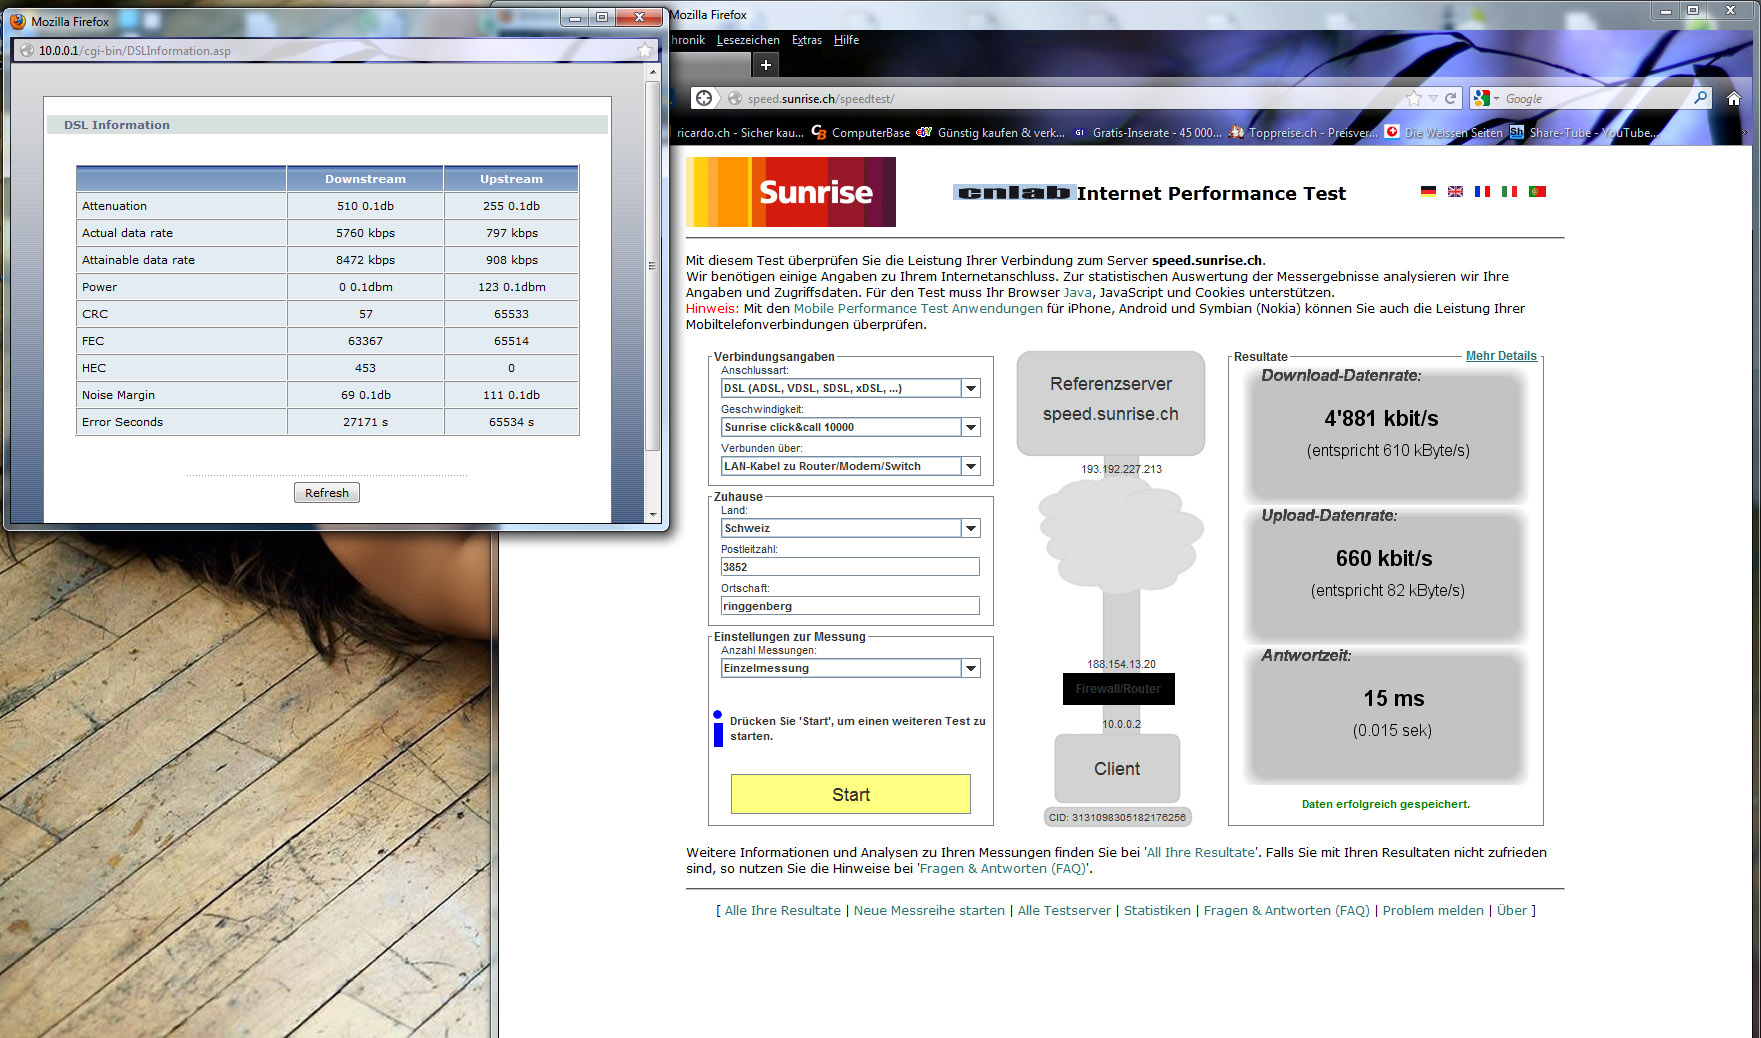Click Über footer link
Viewport: 1761px width, 1038px height.
(1512, 911)
